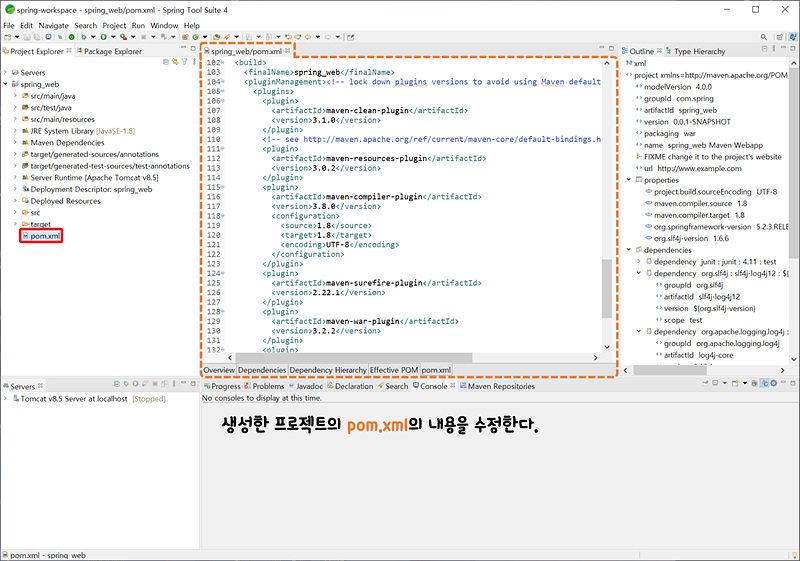Screen dimensions: 800x561
Task: Collapse the dependencies node in Outline
Action: click(x=629, y=249)
